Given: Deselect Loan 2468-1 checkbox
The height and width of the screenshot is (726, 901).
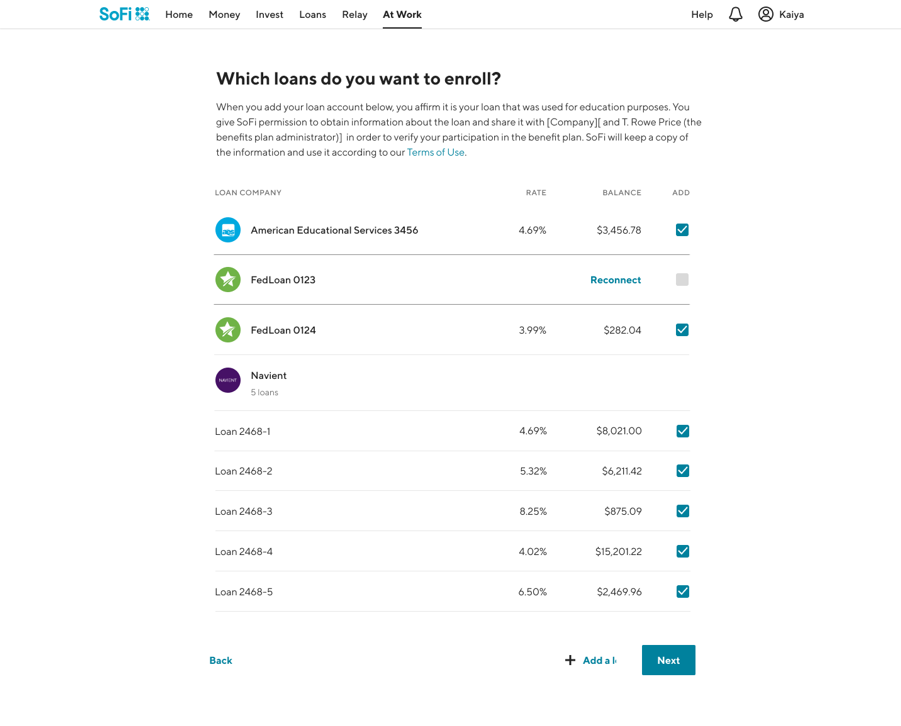Looking at the screenshot, I should (682, 431).
